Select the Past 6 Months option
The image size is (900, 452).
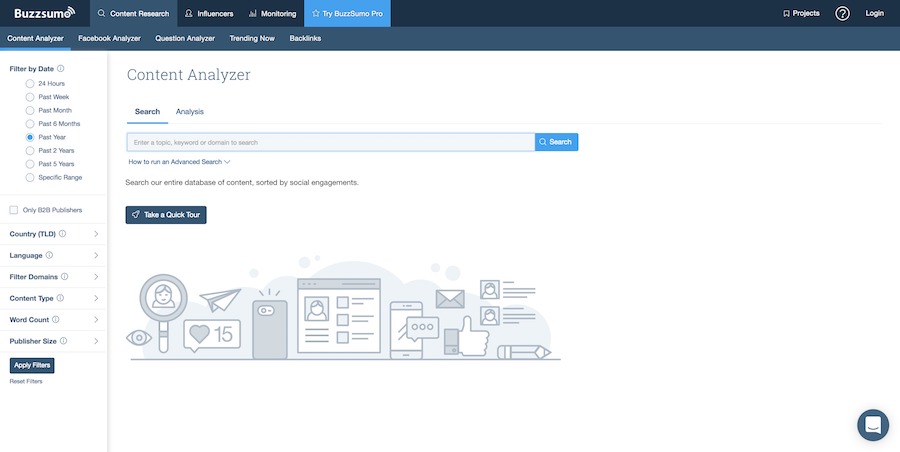[x=30, y=123]
